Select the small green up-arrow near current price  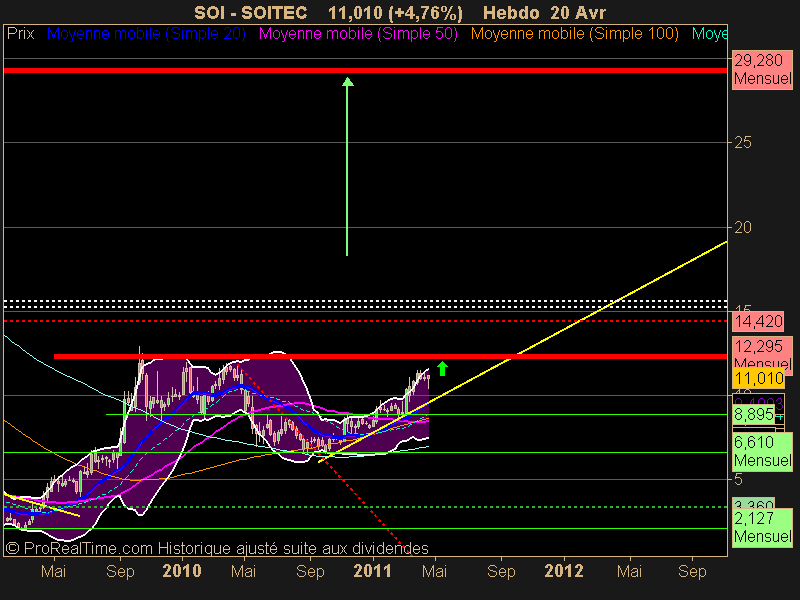(442, 368)
